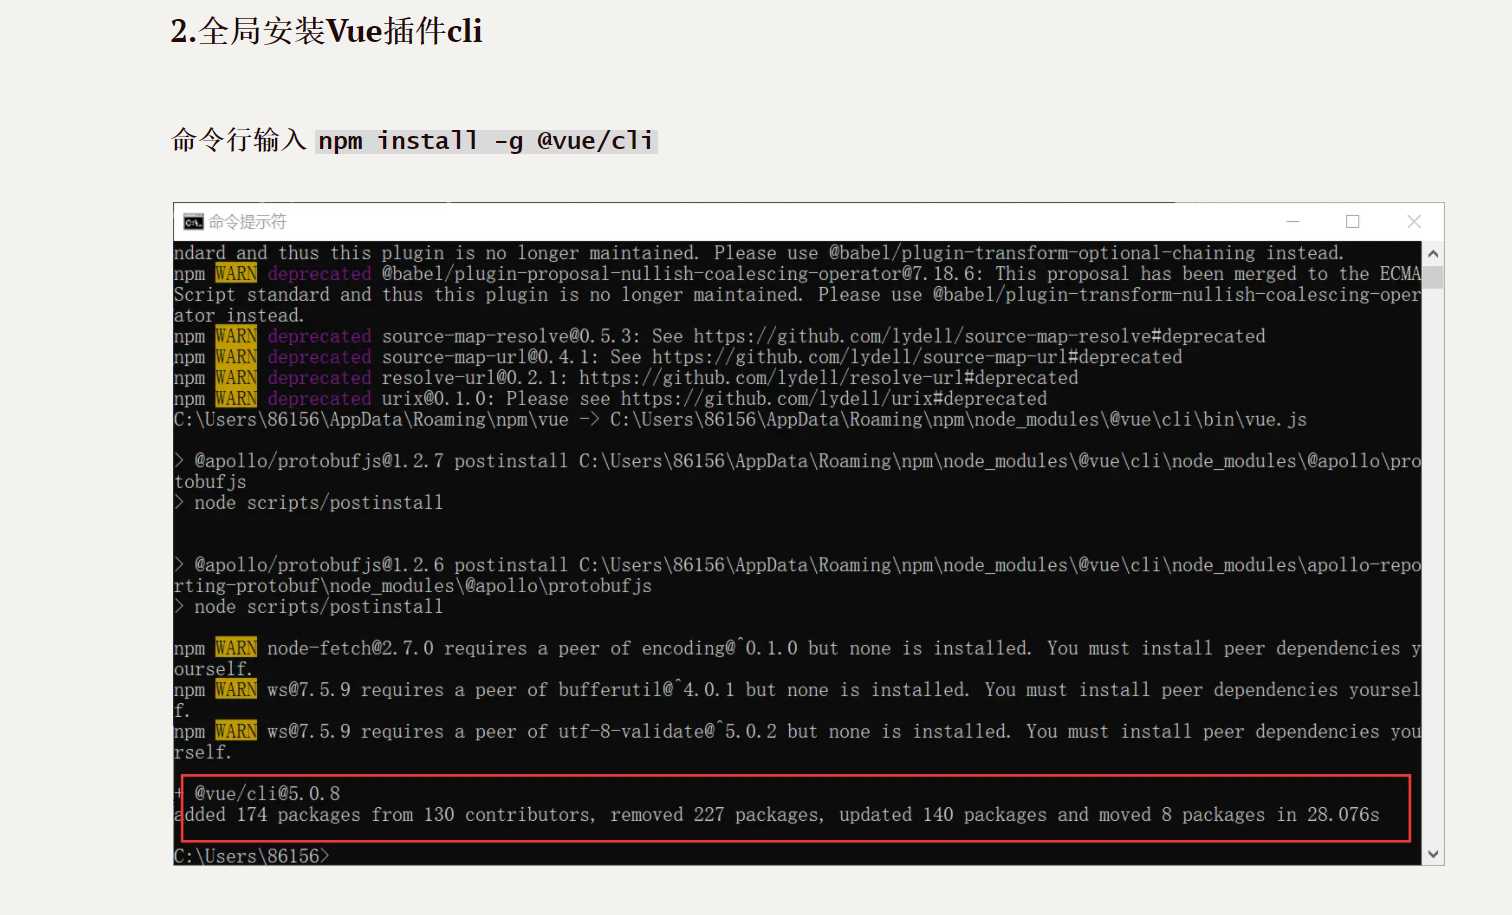Maximize the 命令提示符 window
This screenshot has height=915, width=1512.
coord(1353,222)
